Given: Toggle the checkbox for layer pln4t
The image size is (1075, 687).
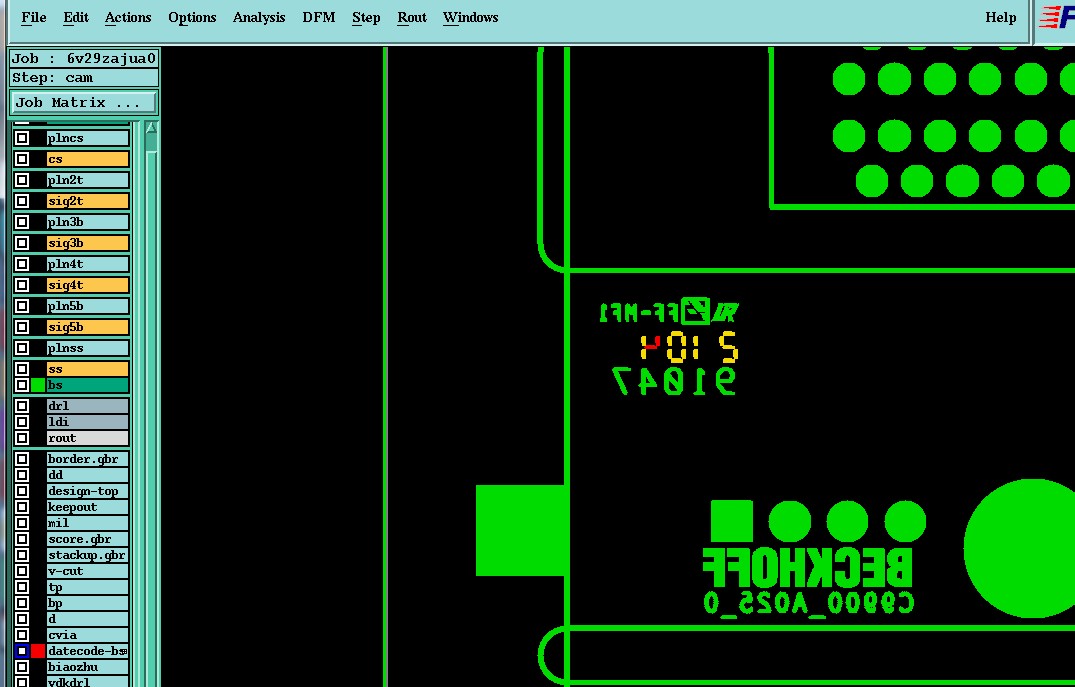Looking at the screenshot, I should click(22, 264).
